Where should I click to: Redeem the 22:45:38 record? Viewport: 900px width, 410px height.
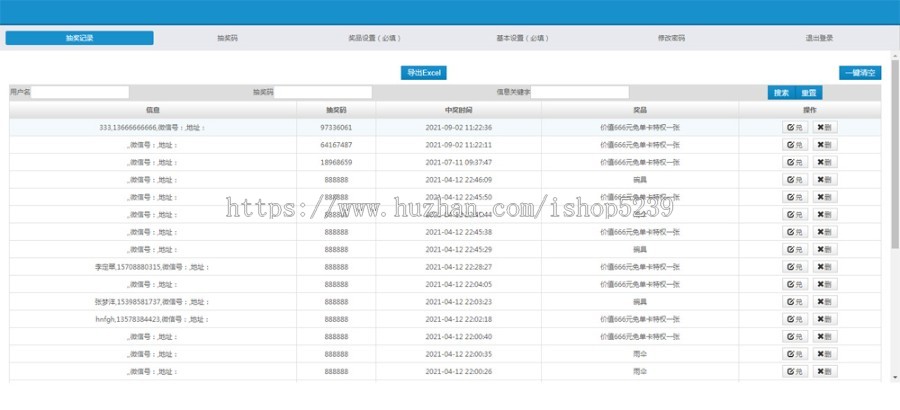point(796,232)
